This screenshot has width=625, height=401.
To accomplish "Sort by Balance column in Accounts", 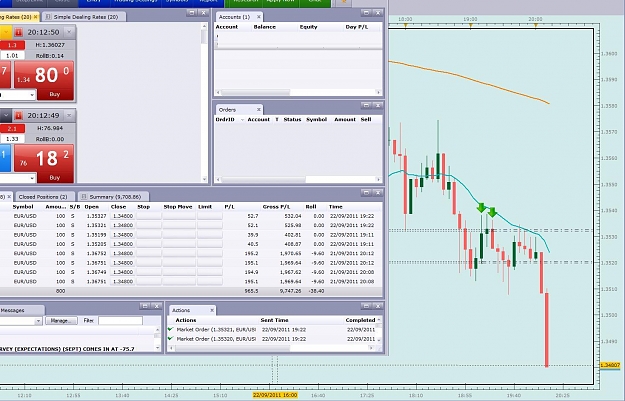I will click(264, 27).
